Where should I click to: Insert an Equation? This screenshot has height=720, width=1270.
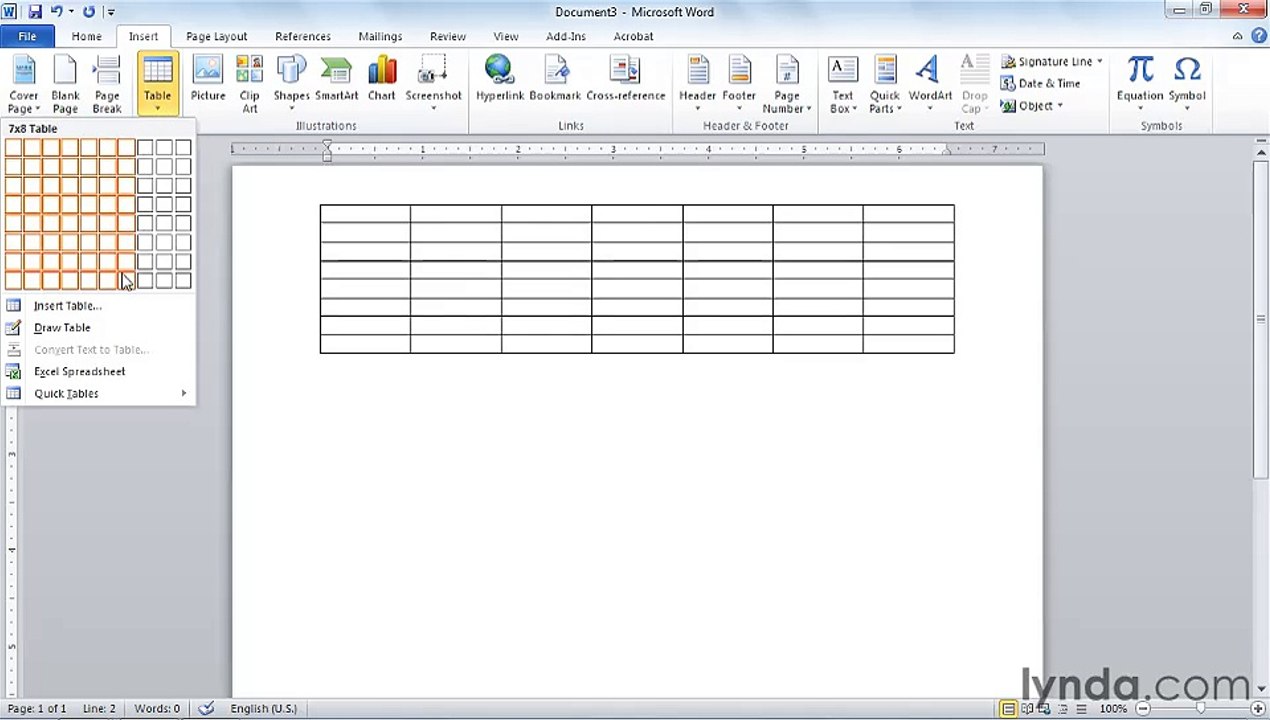pos(1140,85)
